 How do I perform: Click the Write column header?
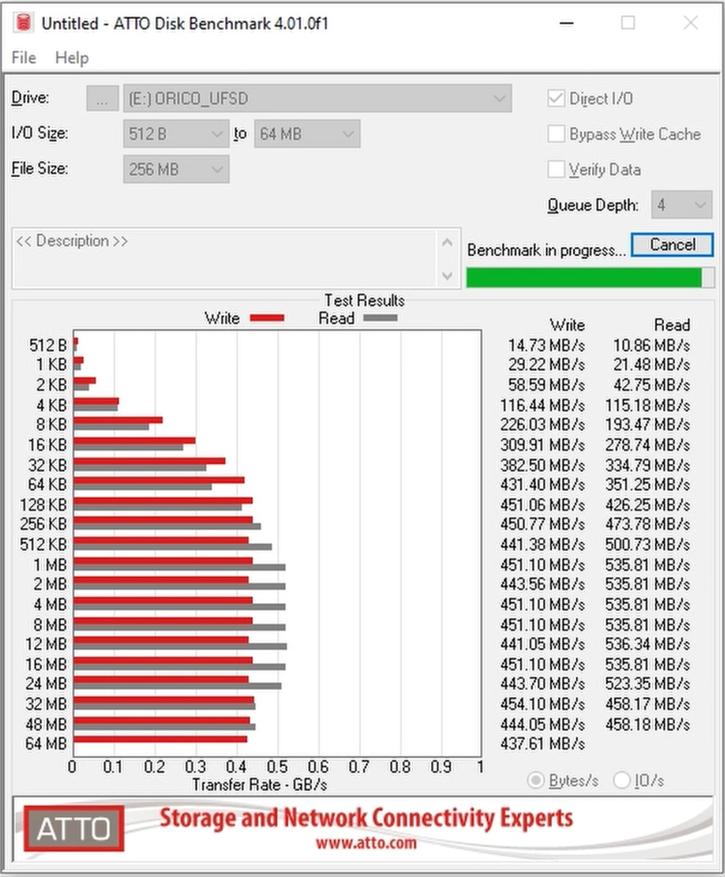(x=567, y=325)
